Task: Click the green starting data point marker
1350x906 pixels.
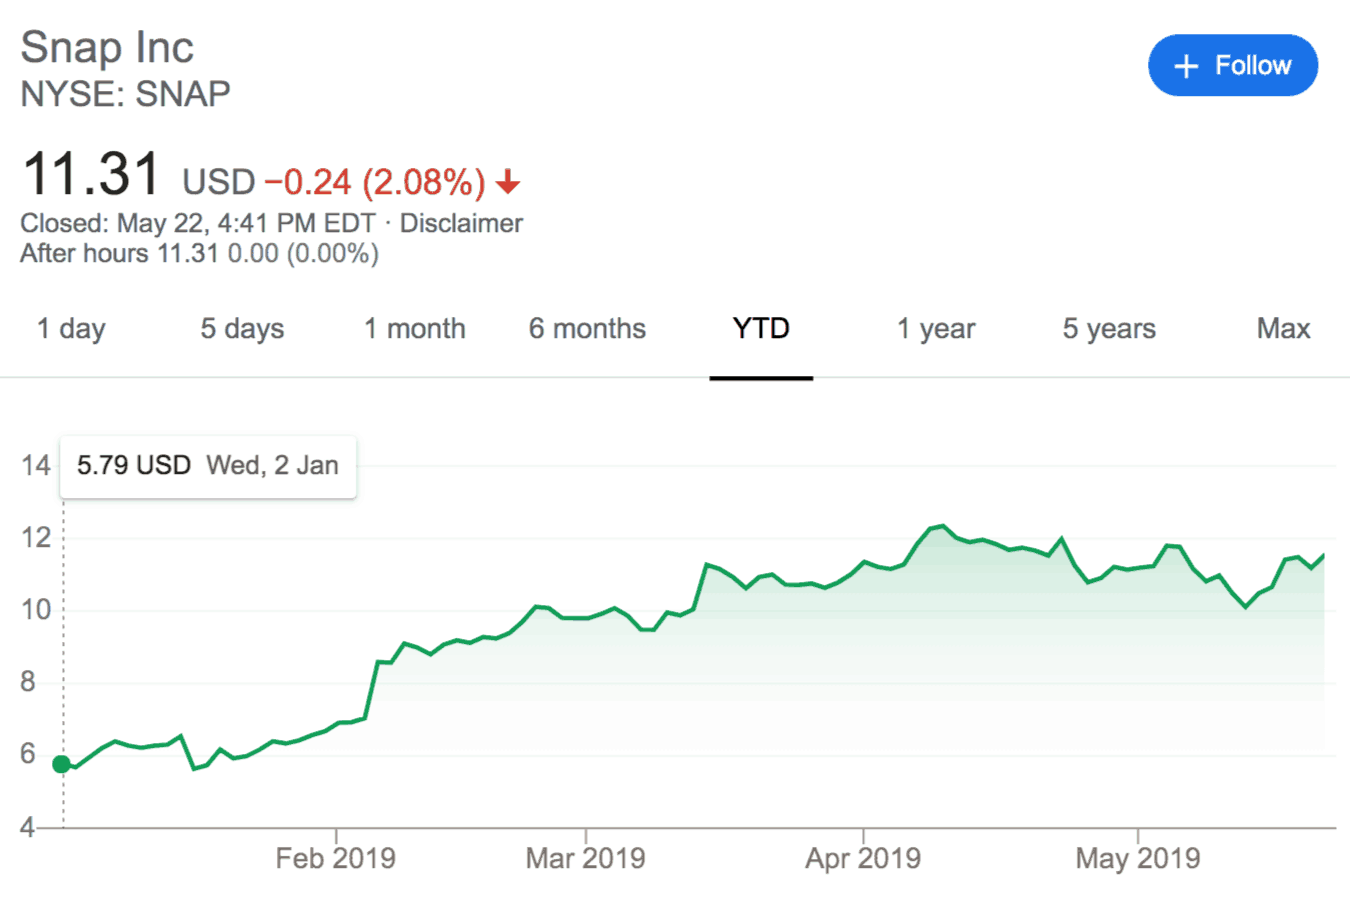Action: 62,764
